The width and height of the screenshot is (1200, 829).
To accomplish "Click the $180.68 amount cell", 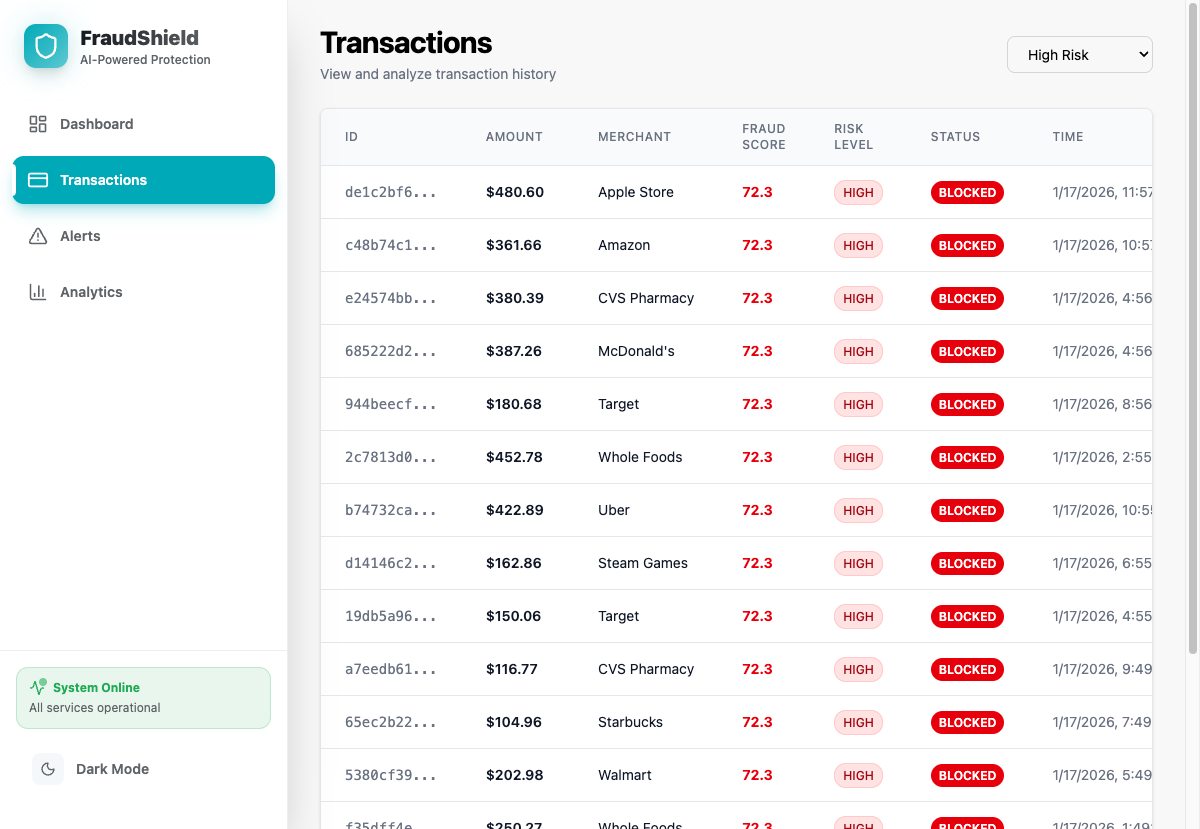I will click(x=514, y=404).
